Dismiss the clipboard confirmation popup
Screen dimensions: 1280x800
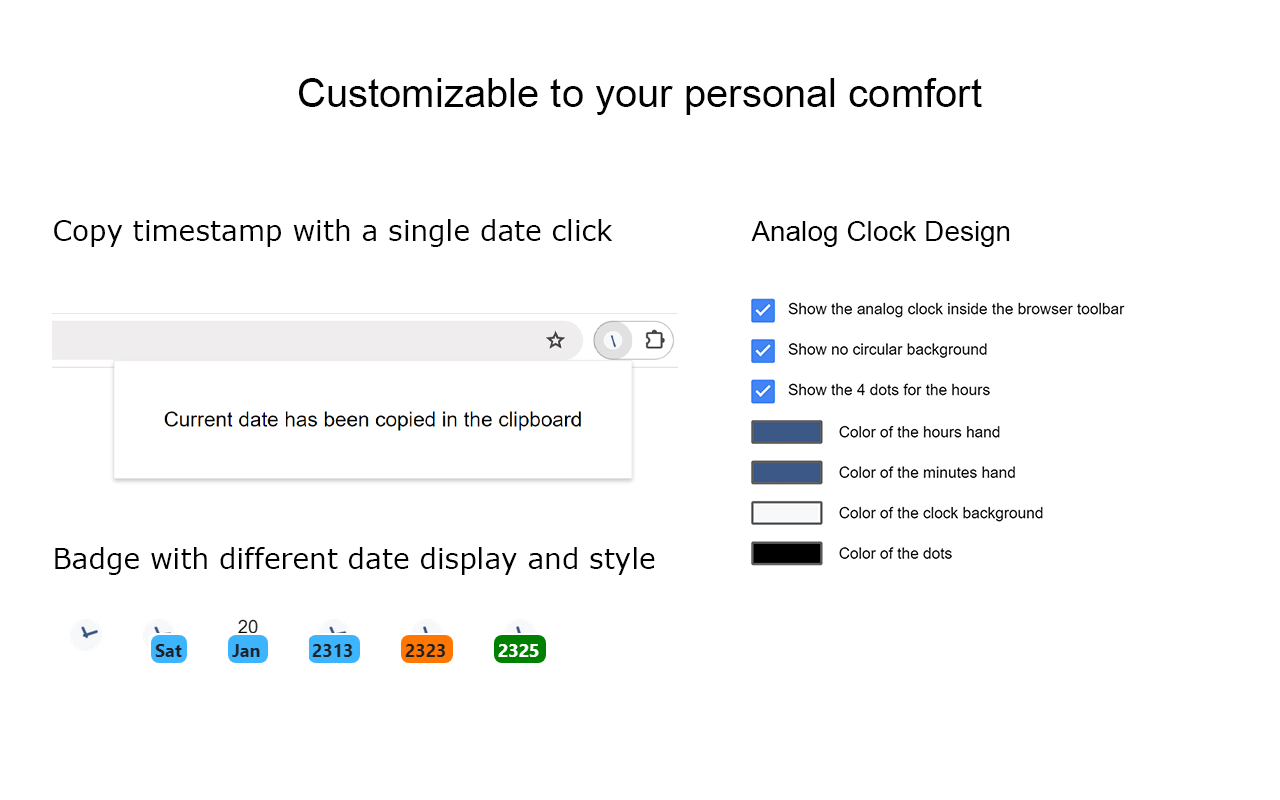point(372,419)
